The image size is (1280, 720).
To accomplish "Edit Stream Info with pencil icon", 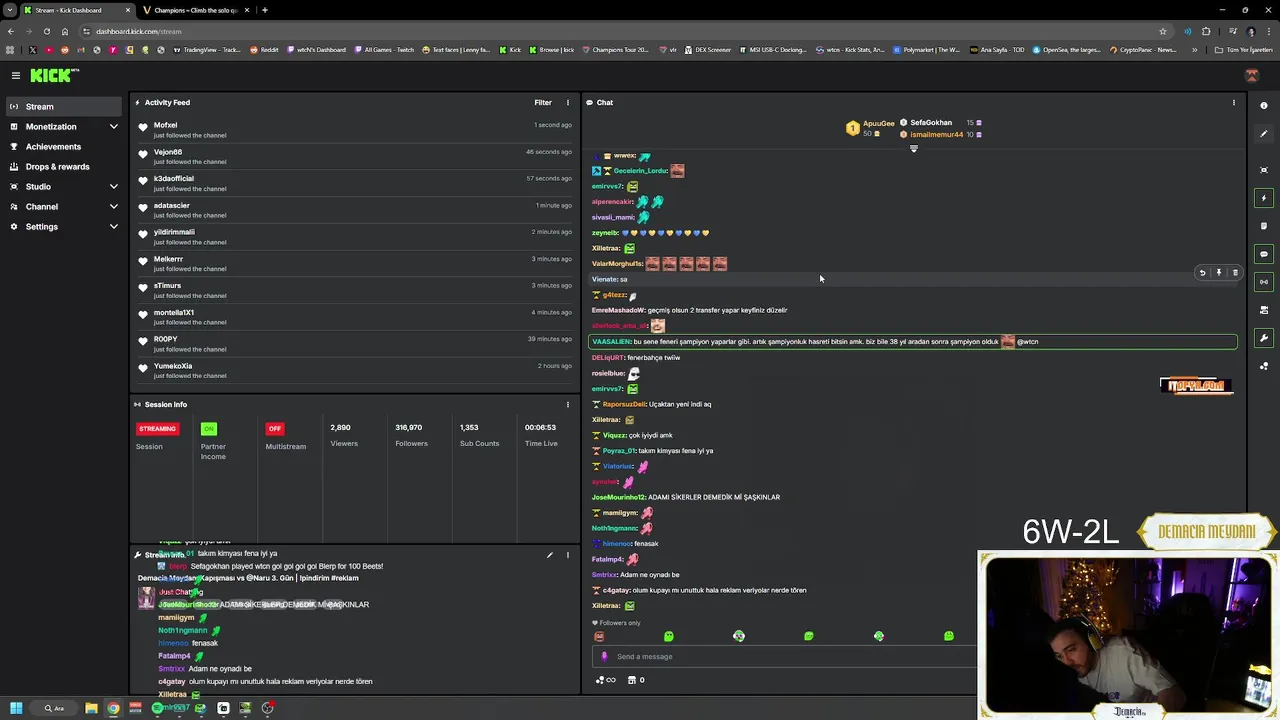I will click(x=549, y=555).
